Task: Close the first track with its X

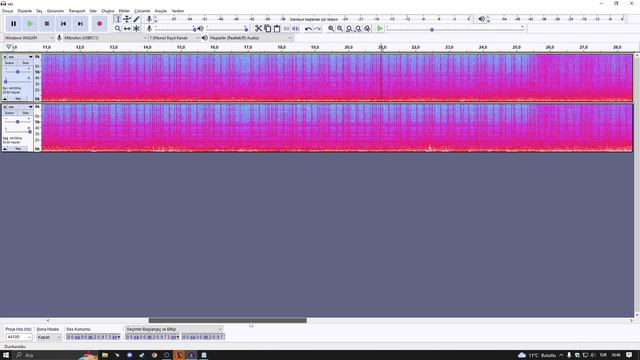Action: (x=5, y=57)
